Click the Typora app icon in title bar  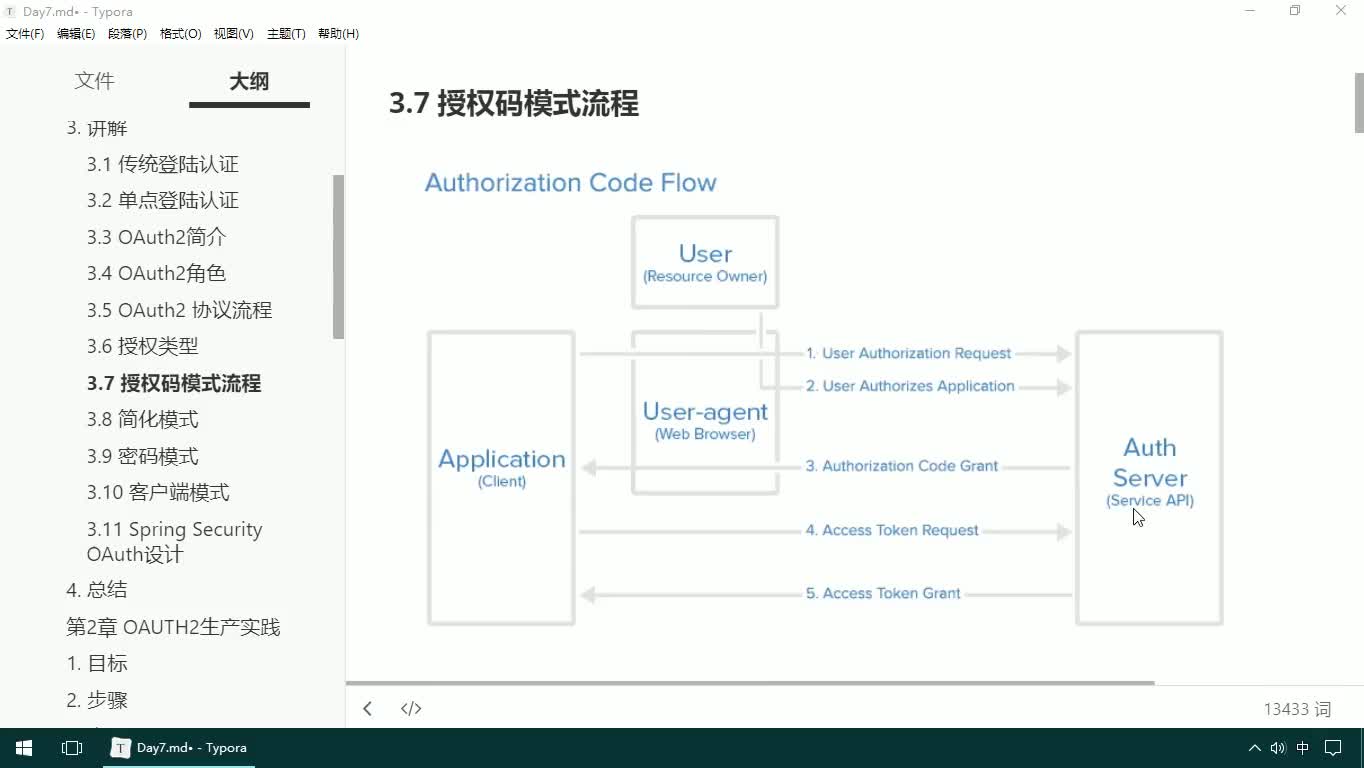10,11
